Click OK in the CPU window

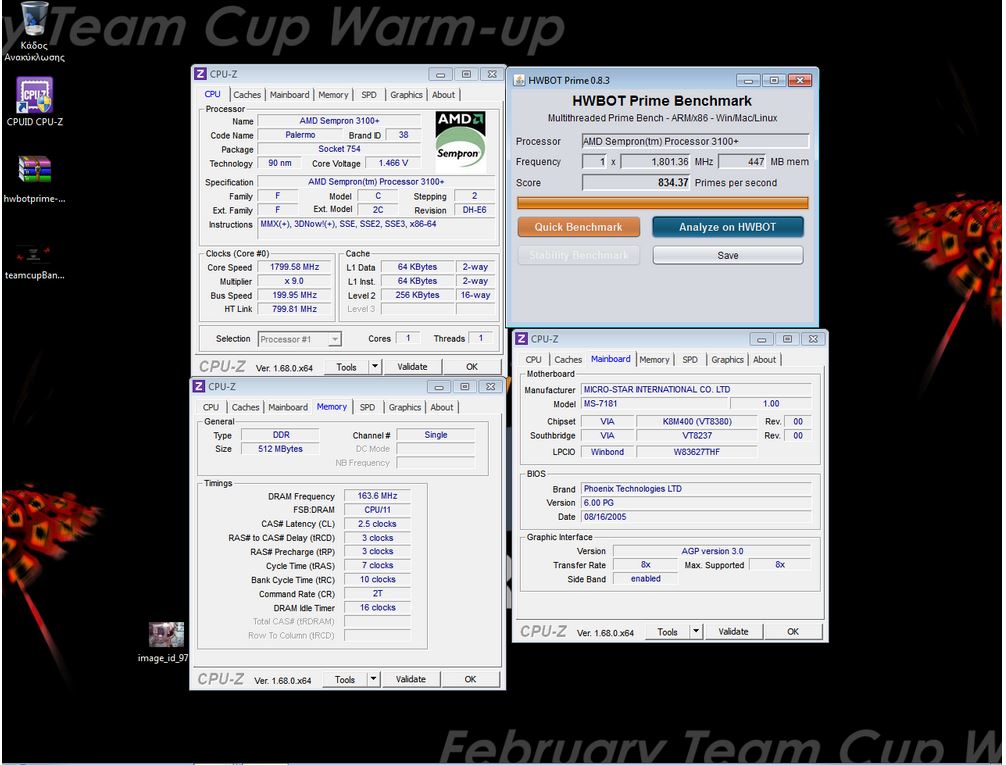(x=472, y=366)
